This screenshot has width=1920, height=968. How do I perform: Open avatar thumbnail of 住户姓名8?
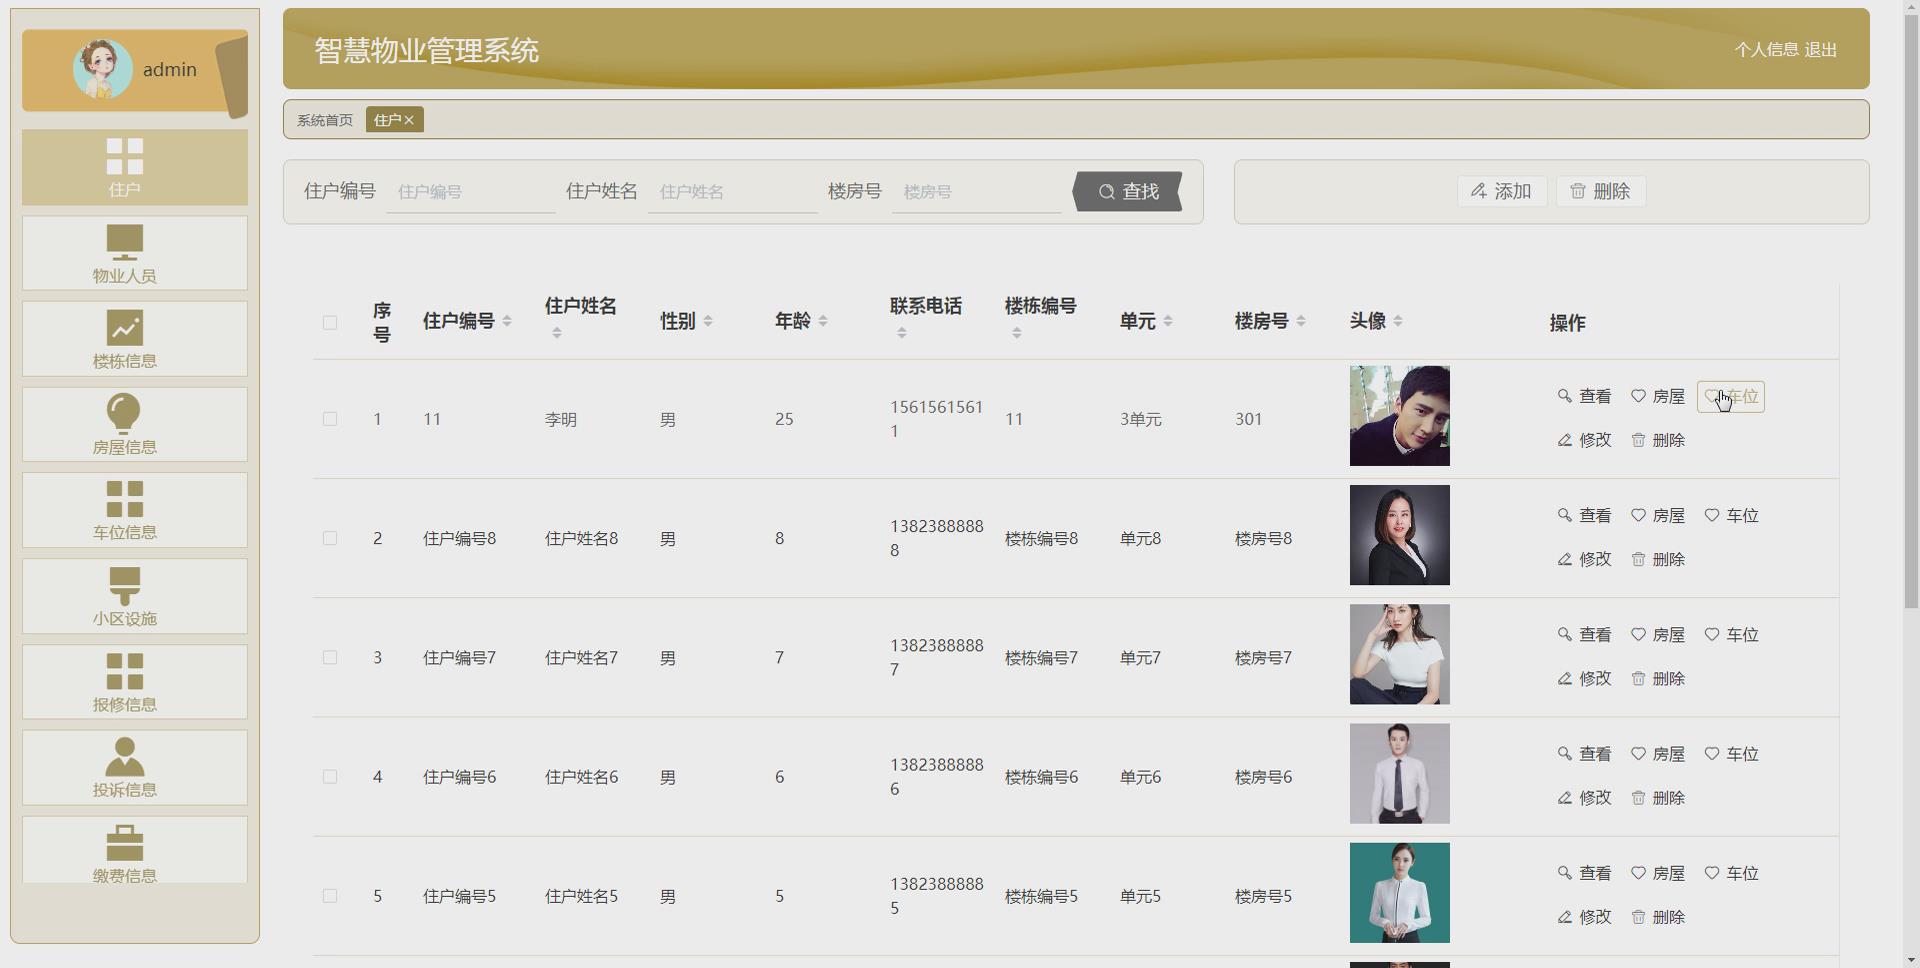(x=1400, y=535)
